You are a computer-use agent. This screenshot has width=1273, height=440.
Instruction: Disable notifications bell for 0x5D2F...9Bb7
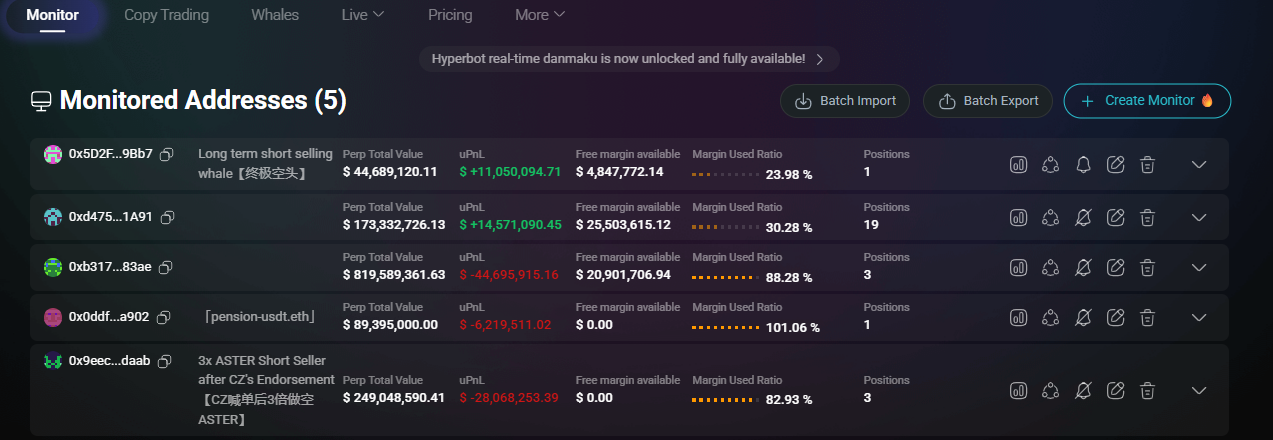[1083, 165]
